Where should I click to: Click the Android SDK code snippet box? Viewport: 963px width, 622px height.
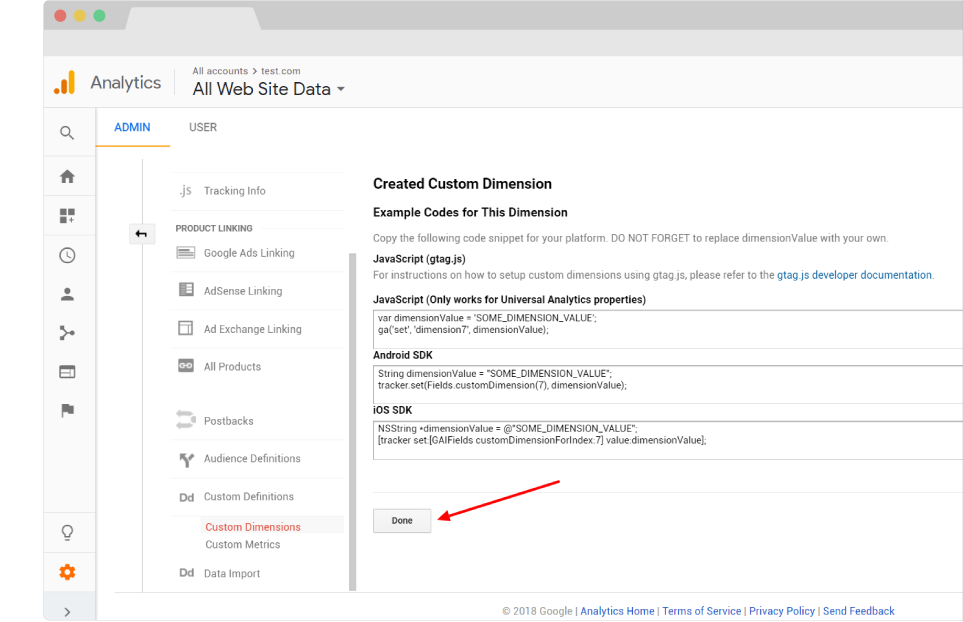click(x=667, y=380)
